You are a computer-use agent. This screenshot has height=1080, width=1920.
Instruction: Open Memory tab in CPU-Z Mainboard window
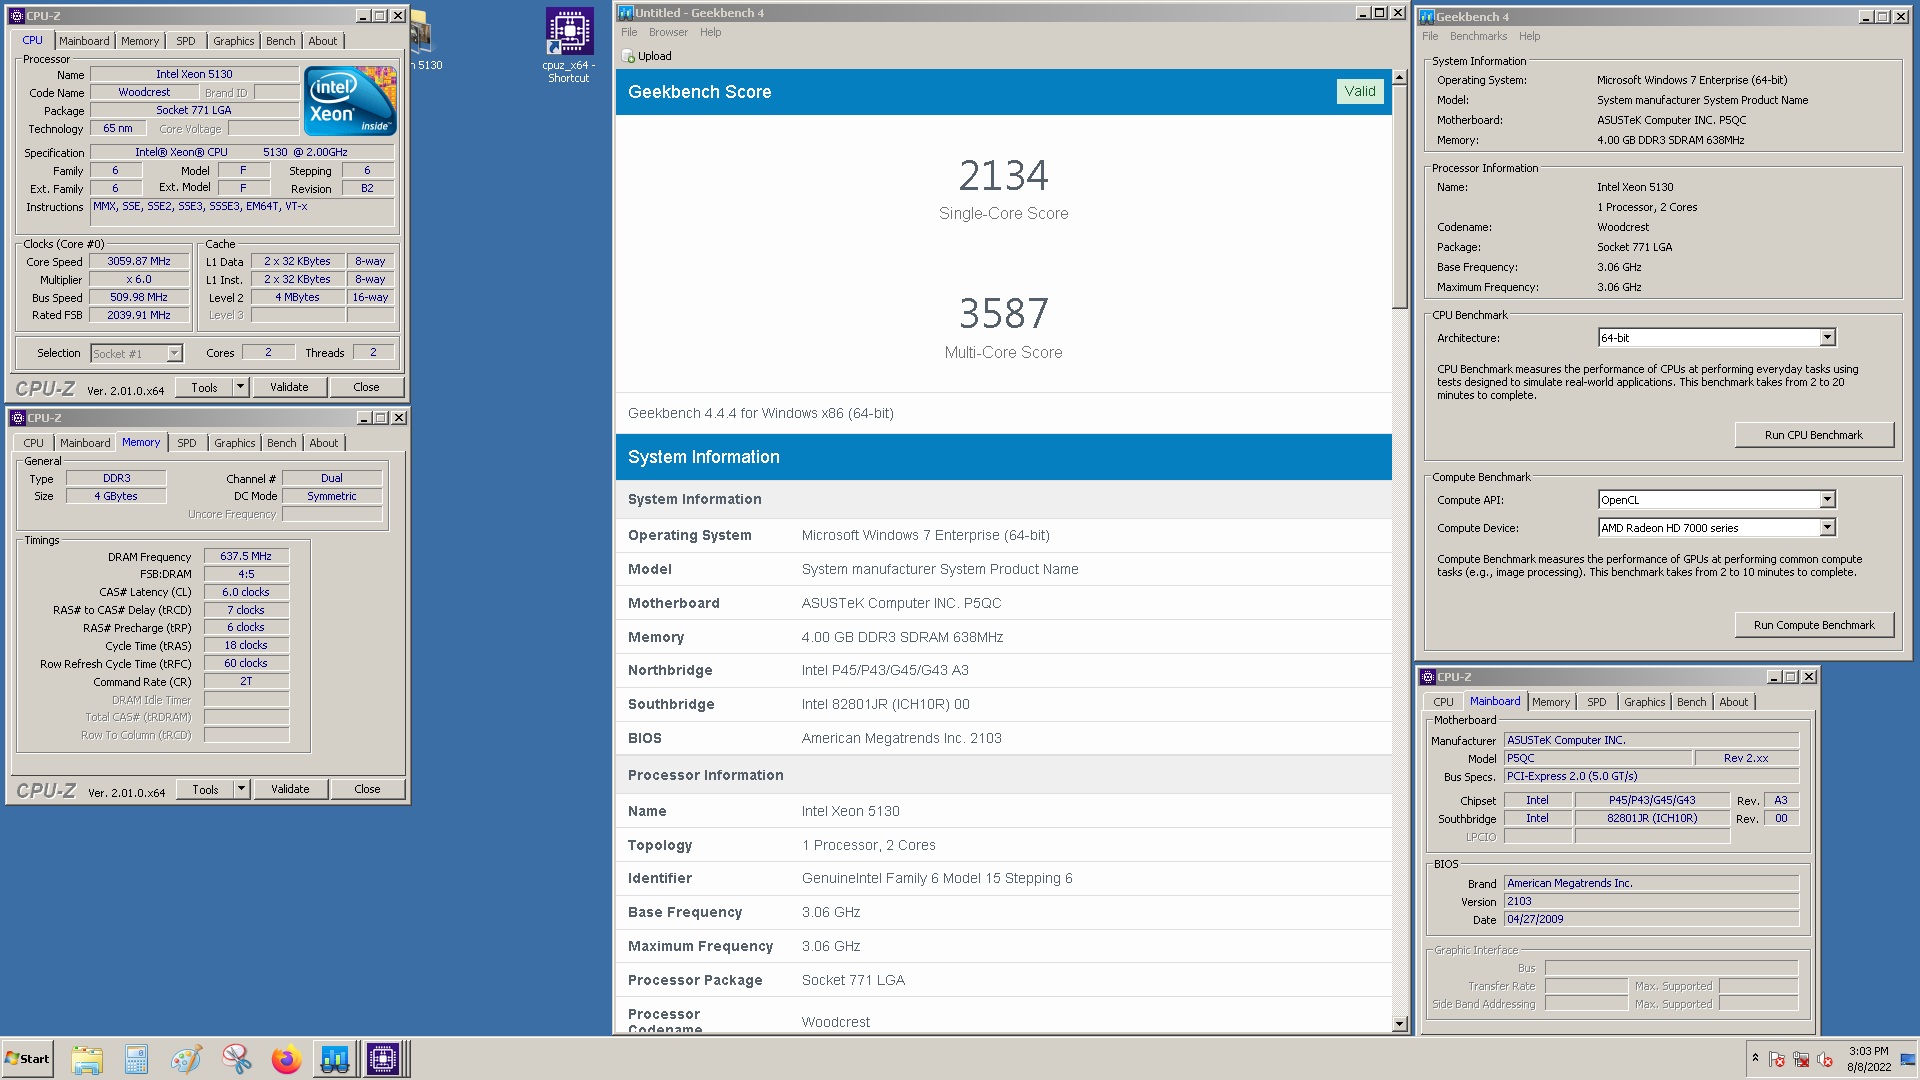1551,702
